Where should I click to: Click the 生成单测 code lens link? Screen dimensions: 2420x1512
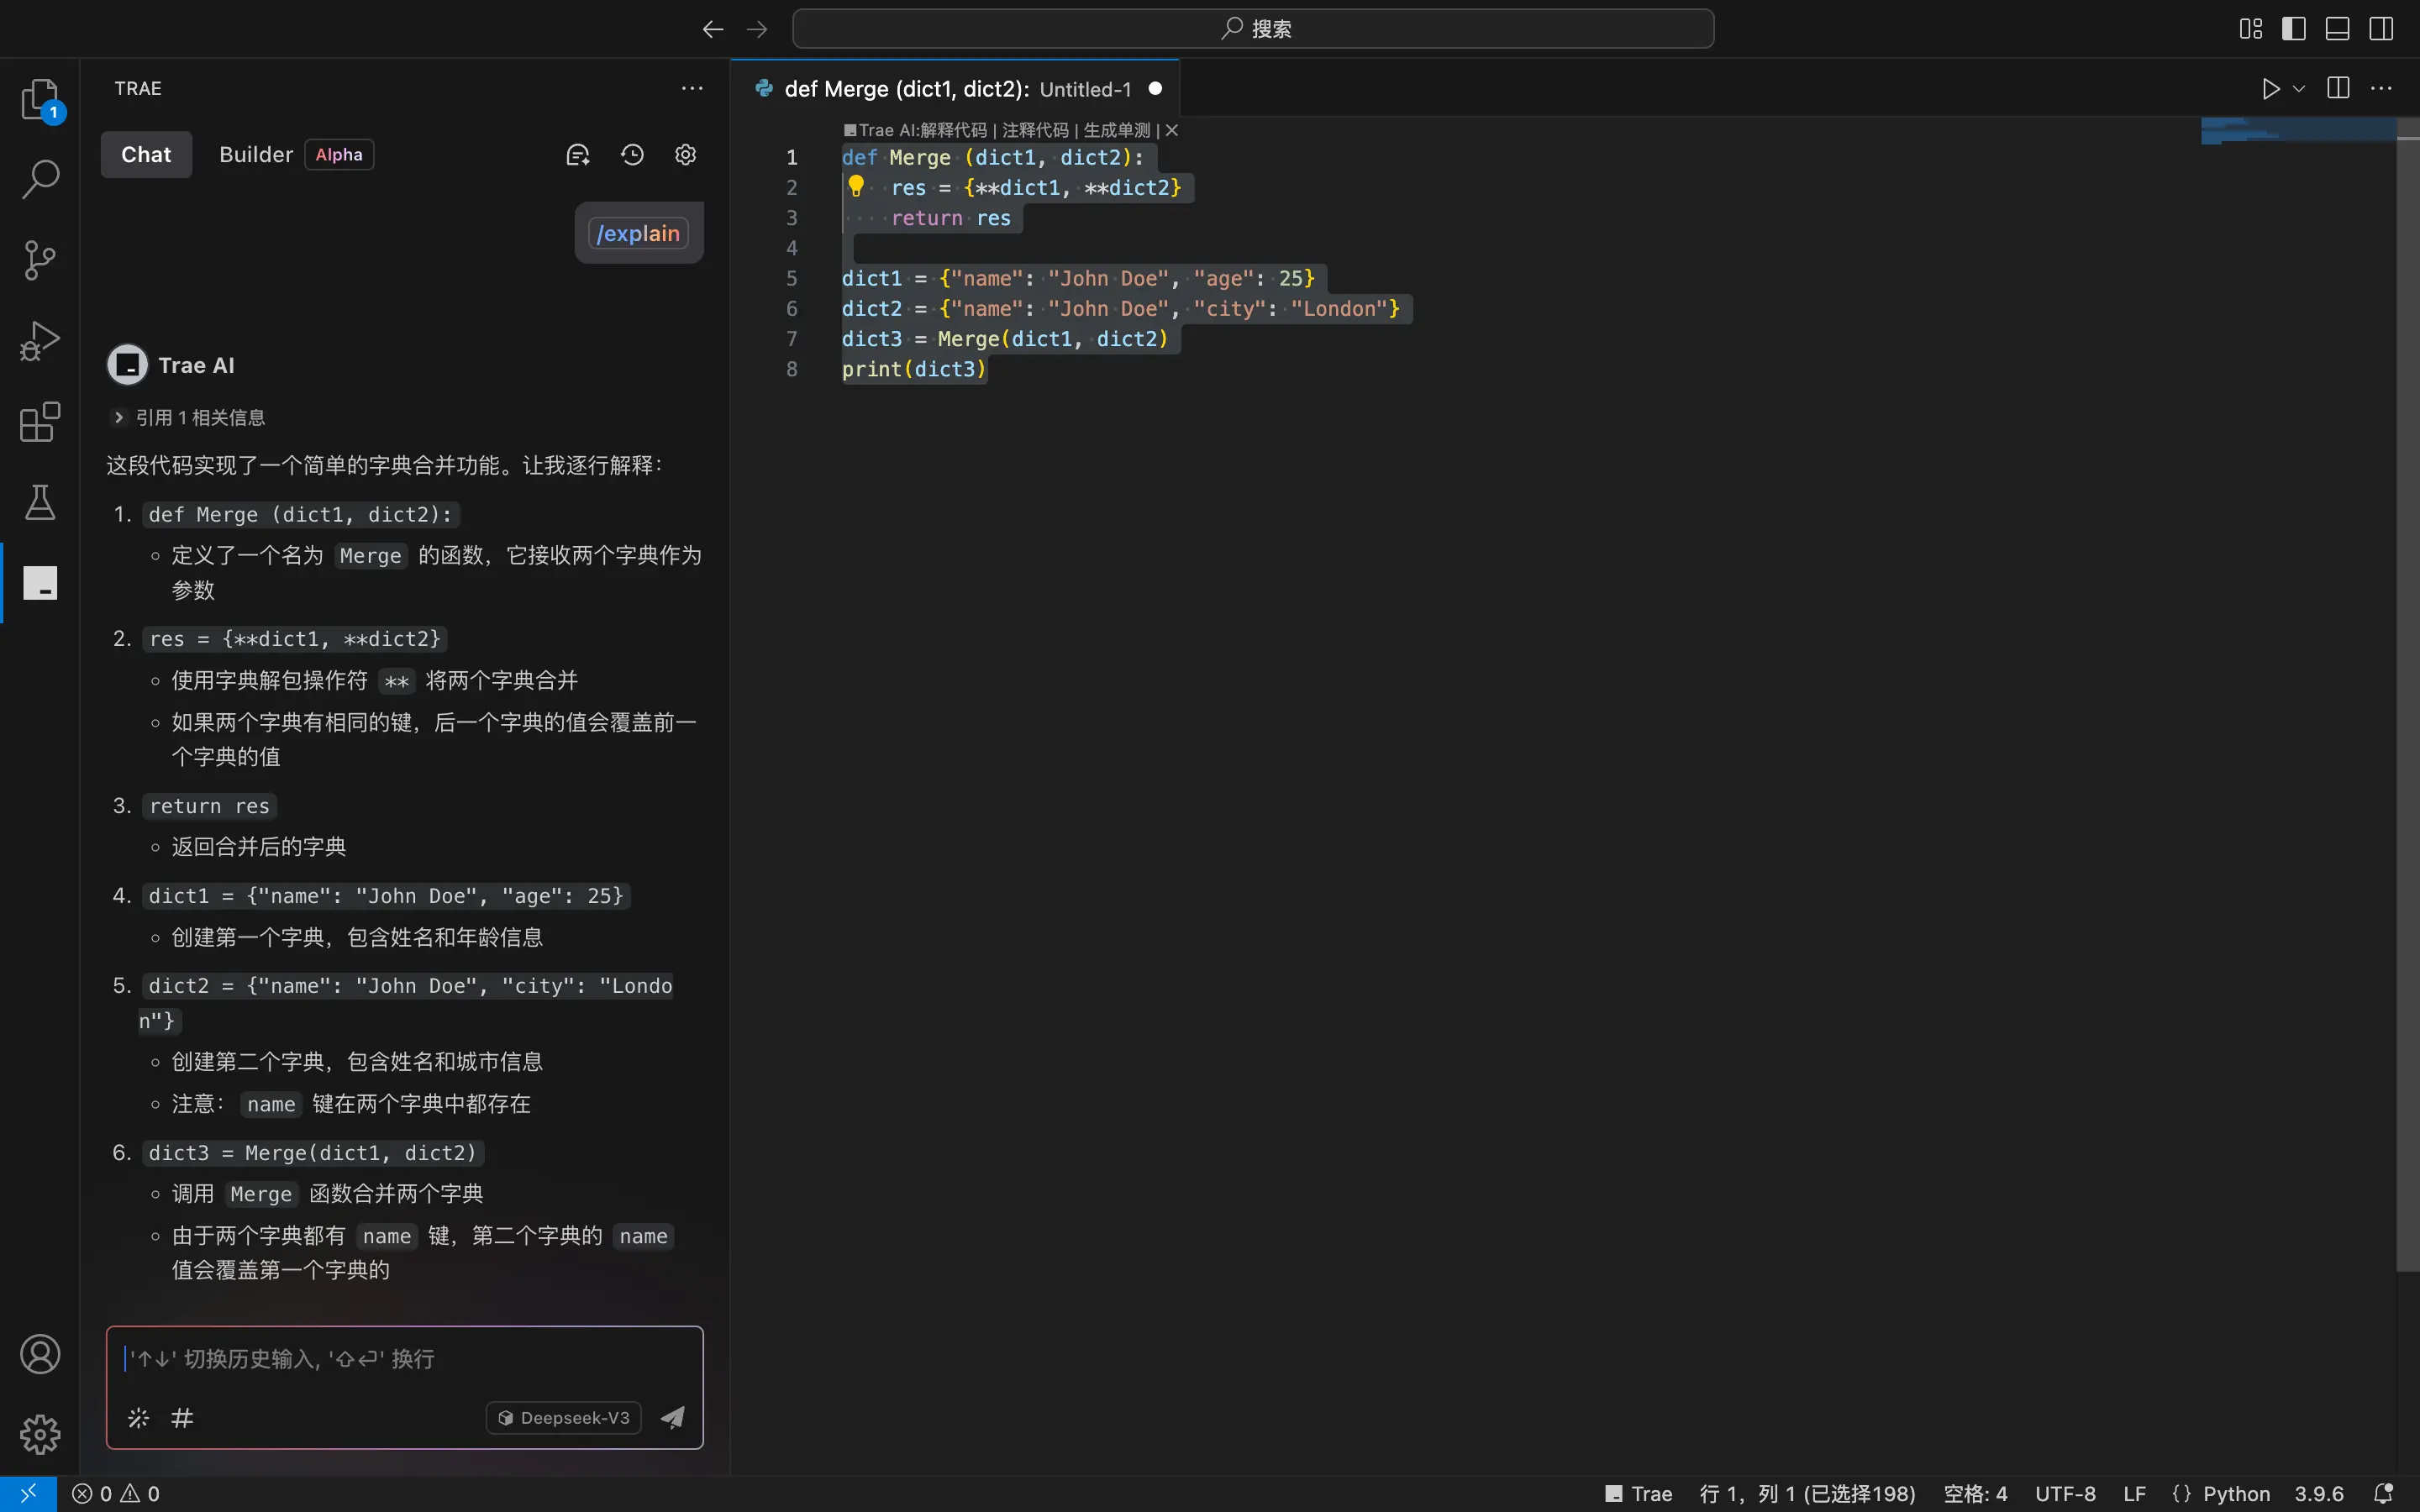tap(1117, 131)
